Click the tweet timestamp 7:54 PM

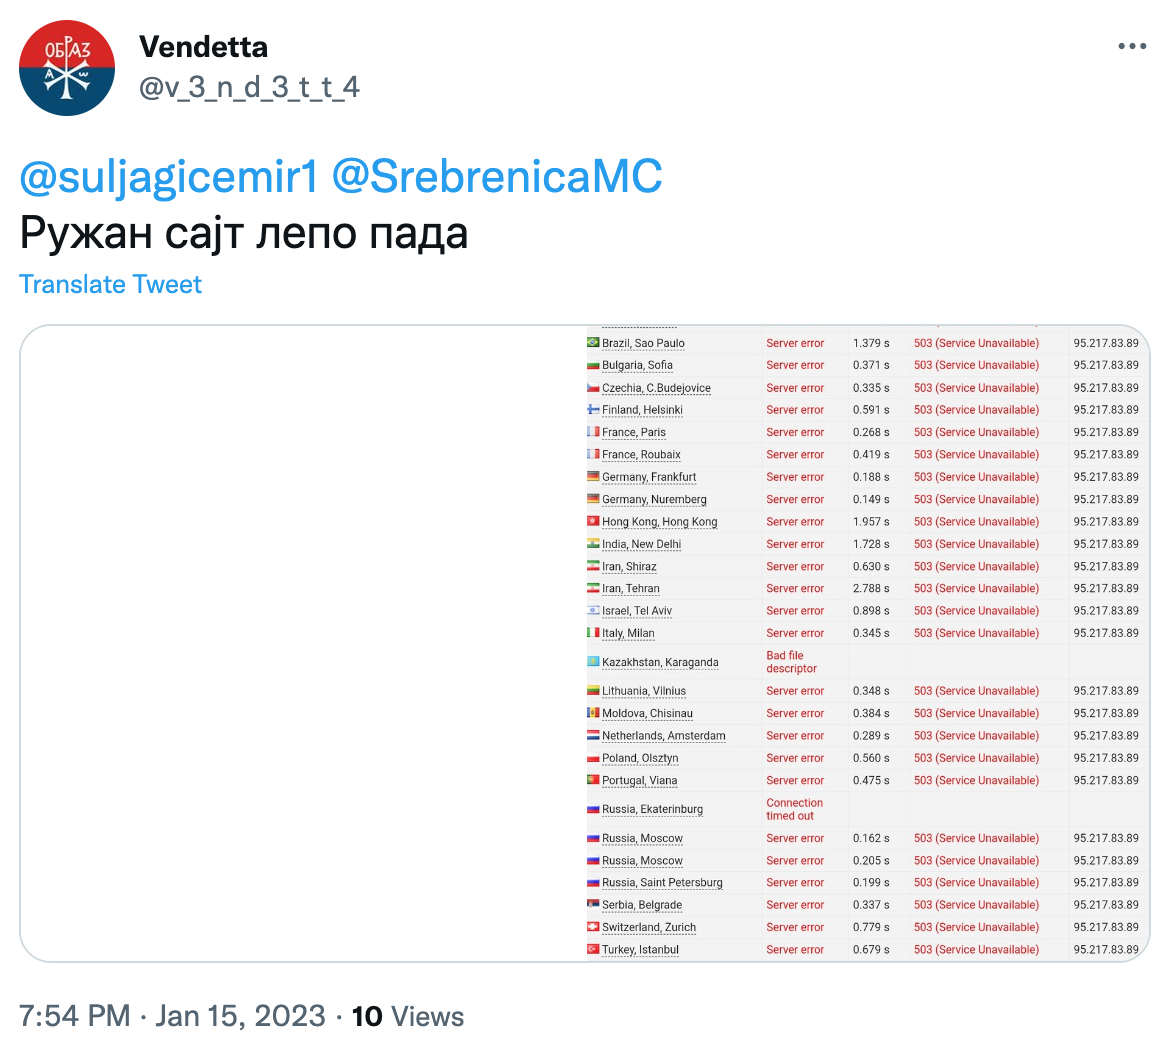pyautogui.click(x=74, y=1017)
